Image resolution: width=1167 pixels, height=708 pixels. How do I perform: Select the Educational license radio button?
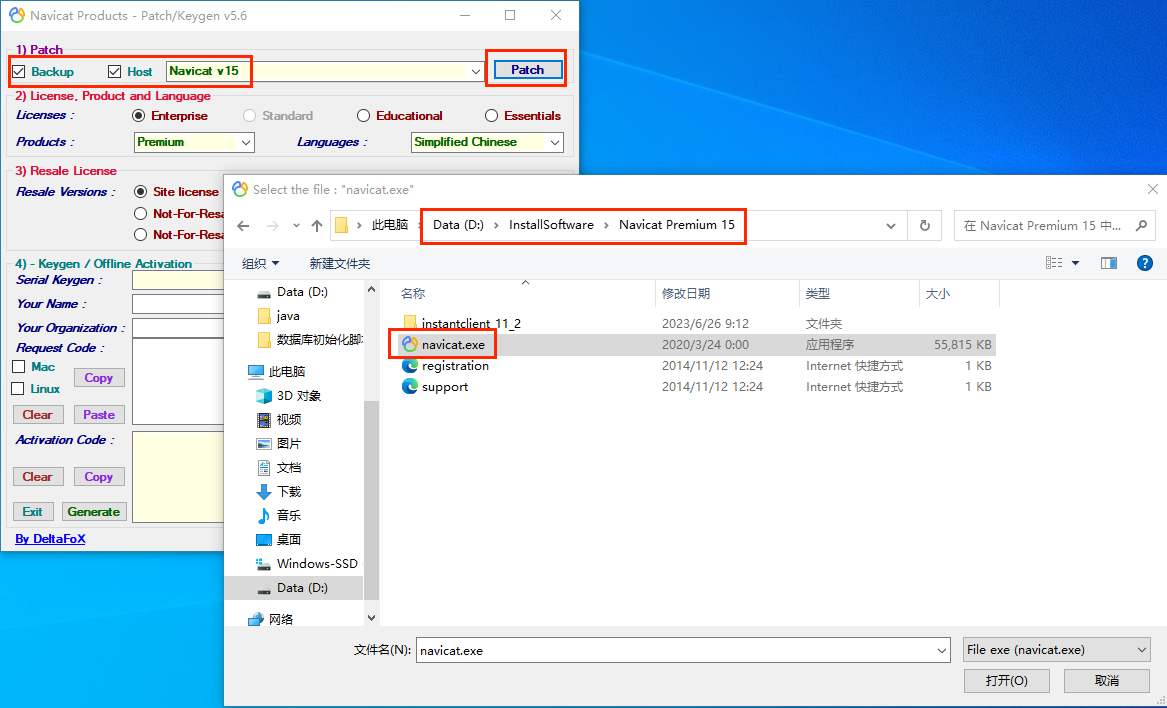(x=363, y=115)
